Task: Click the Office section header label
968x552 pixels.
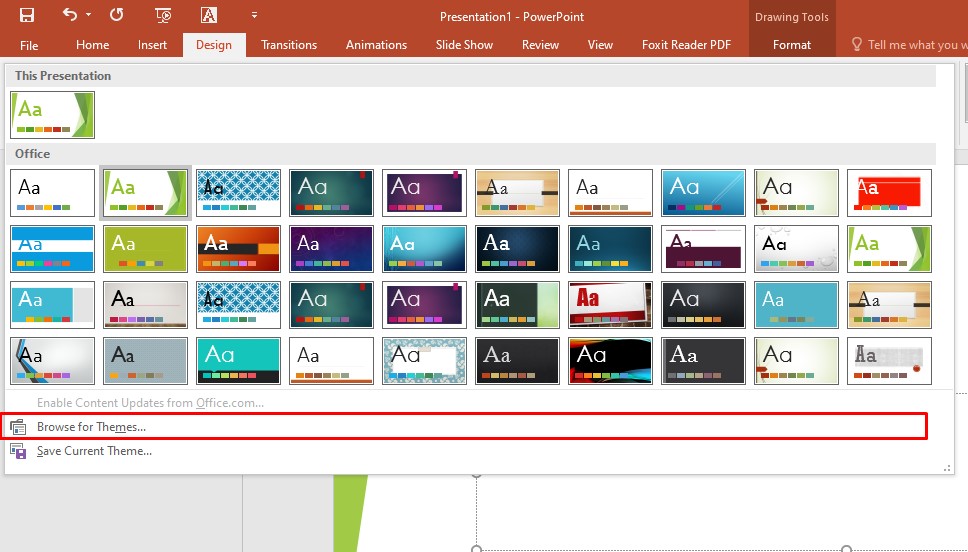Action: point(33,154)
